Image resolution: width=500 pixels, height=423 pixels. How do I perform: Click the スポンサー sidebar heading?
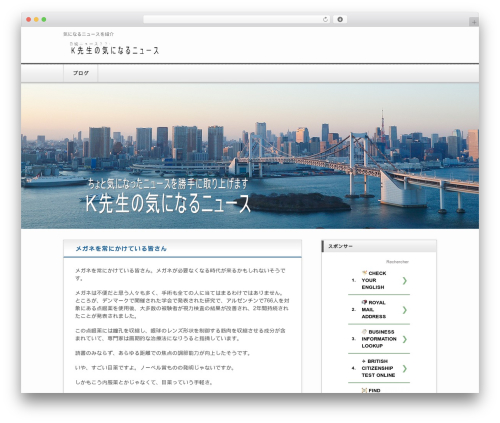click(x=340, y=246)
